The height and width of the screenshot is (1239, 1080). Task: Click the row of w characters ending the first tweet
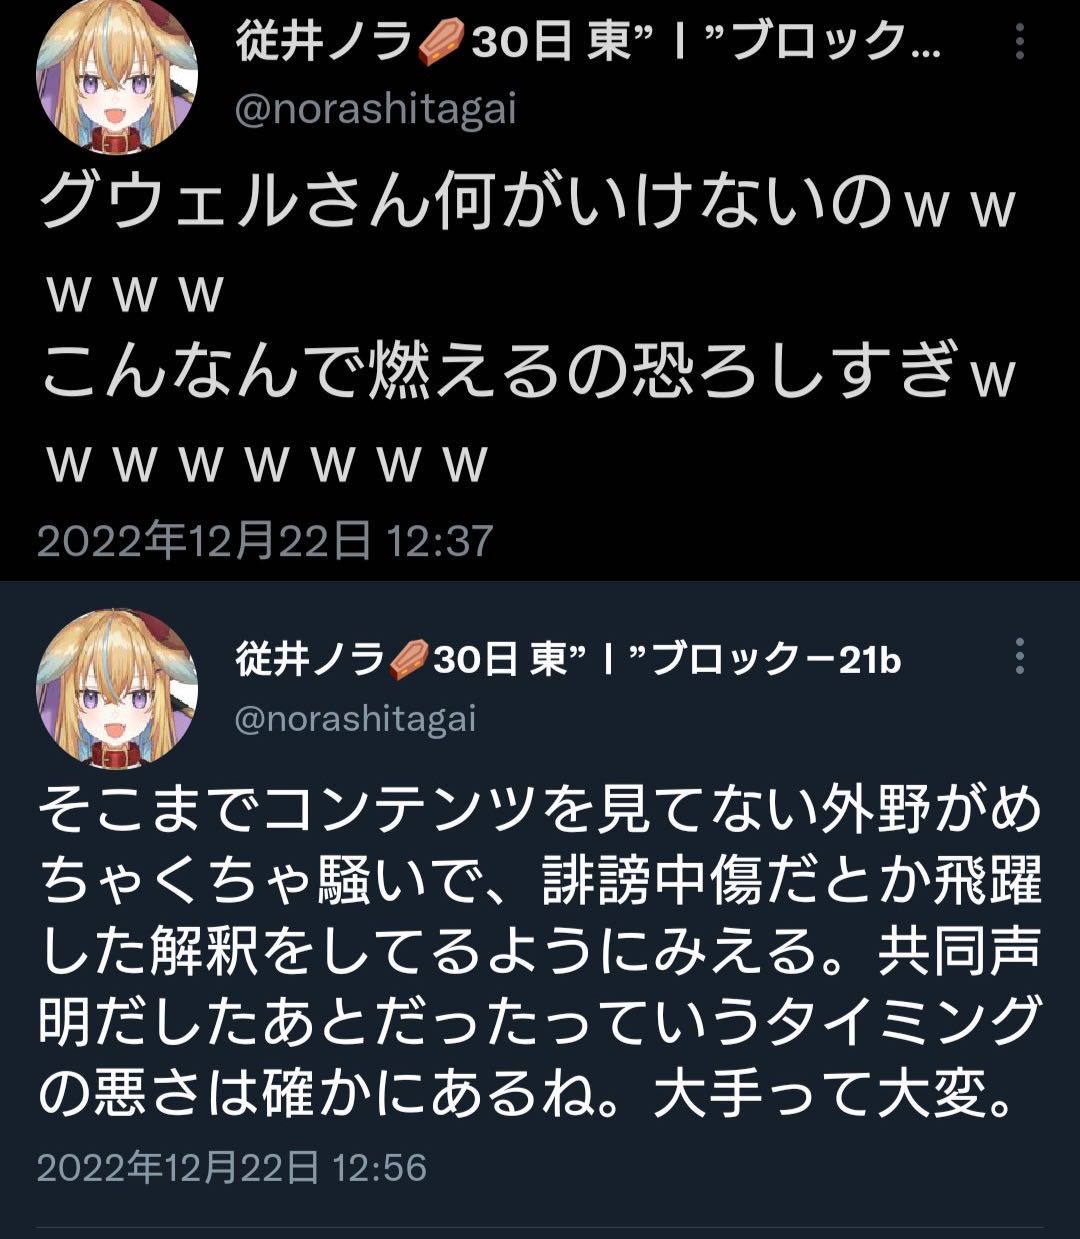[267, 464]
